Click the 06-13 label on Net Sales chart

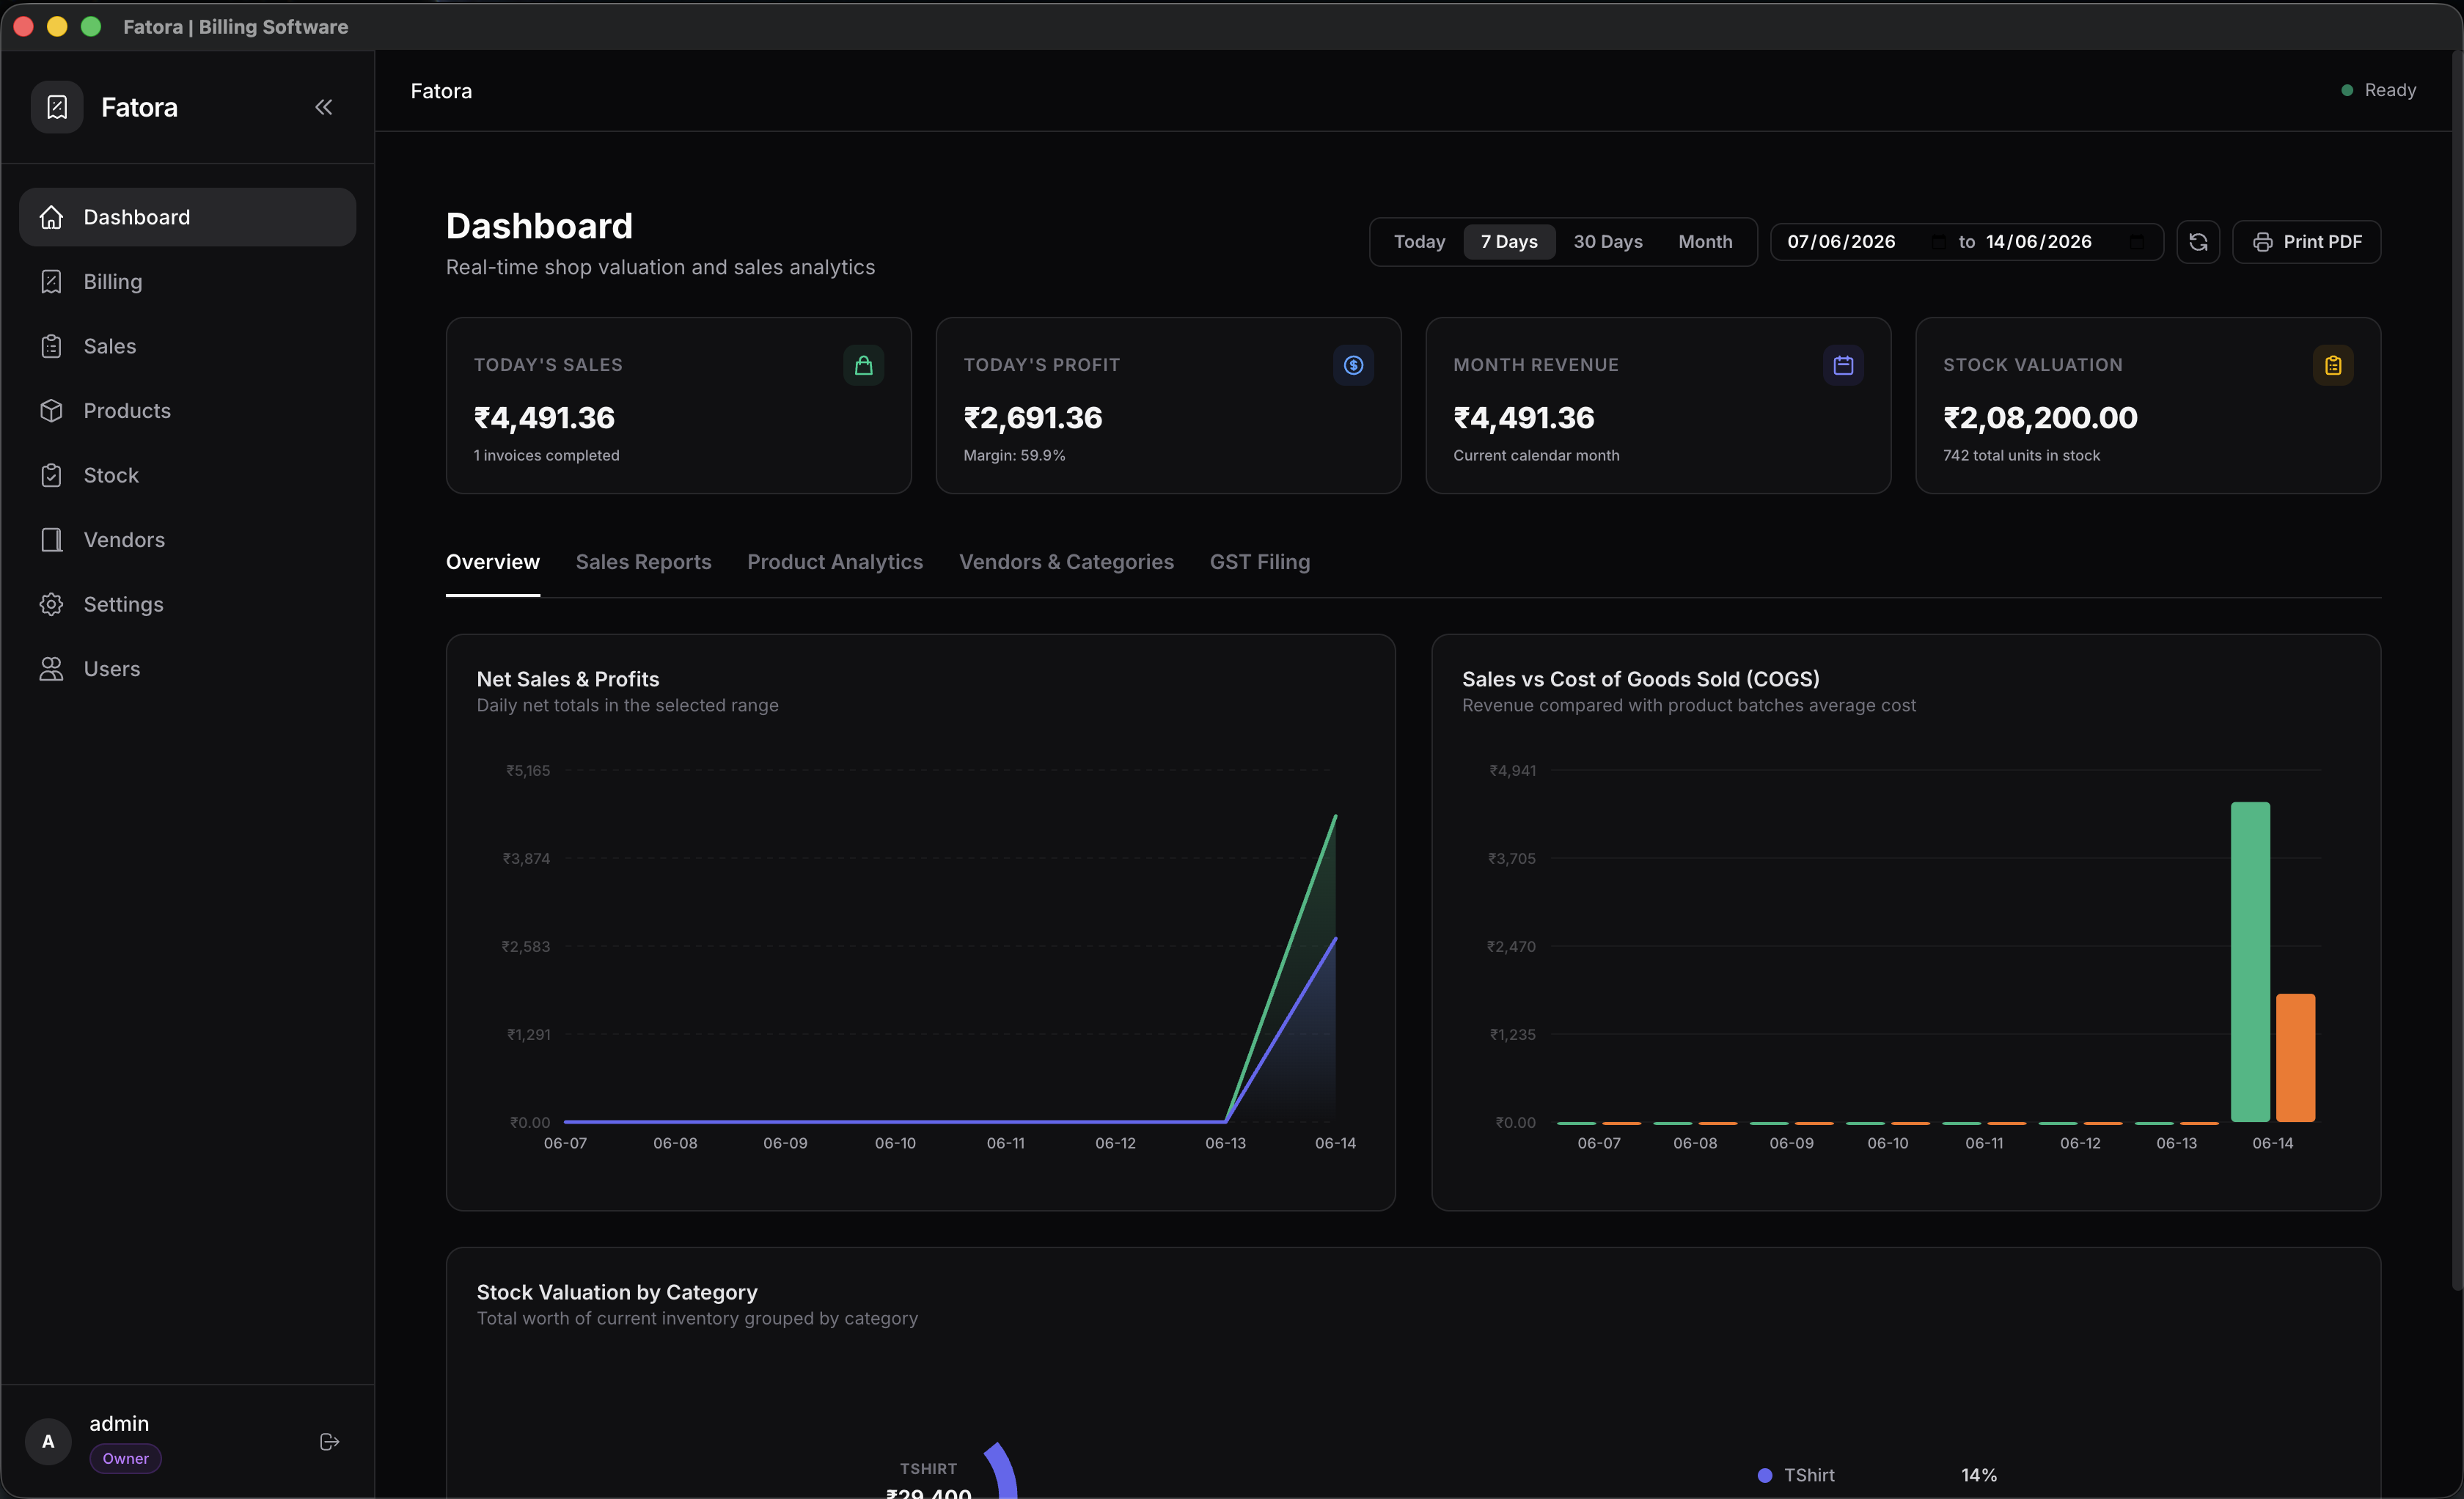click(x=1225, y=1143)
